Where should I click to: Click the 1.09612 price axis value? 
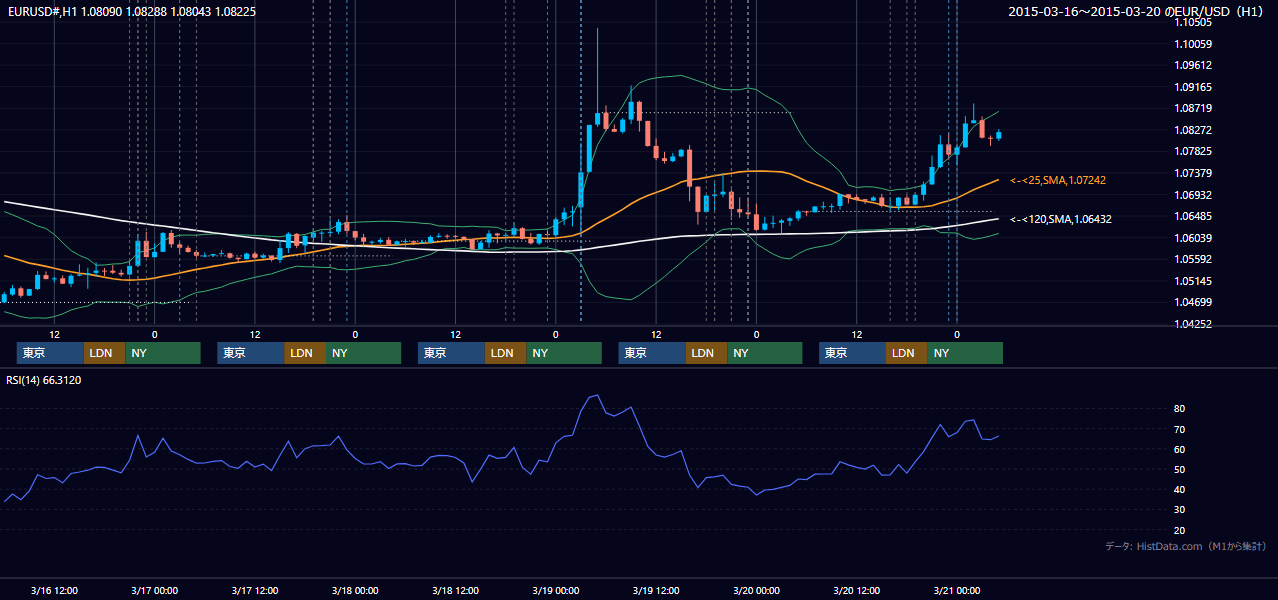[1194, 65]
